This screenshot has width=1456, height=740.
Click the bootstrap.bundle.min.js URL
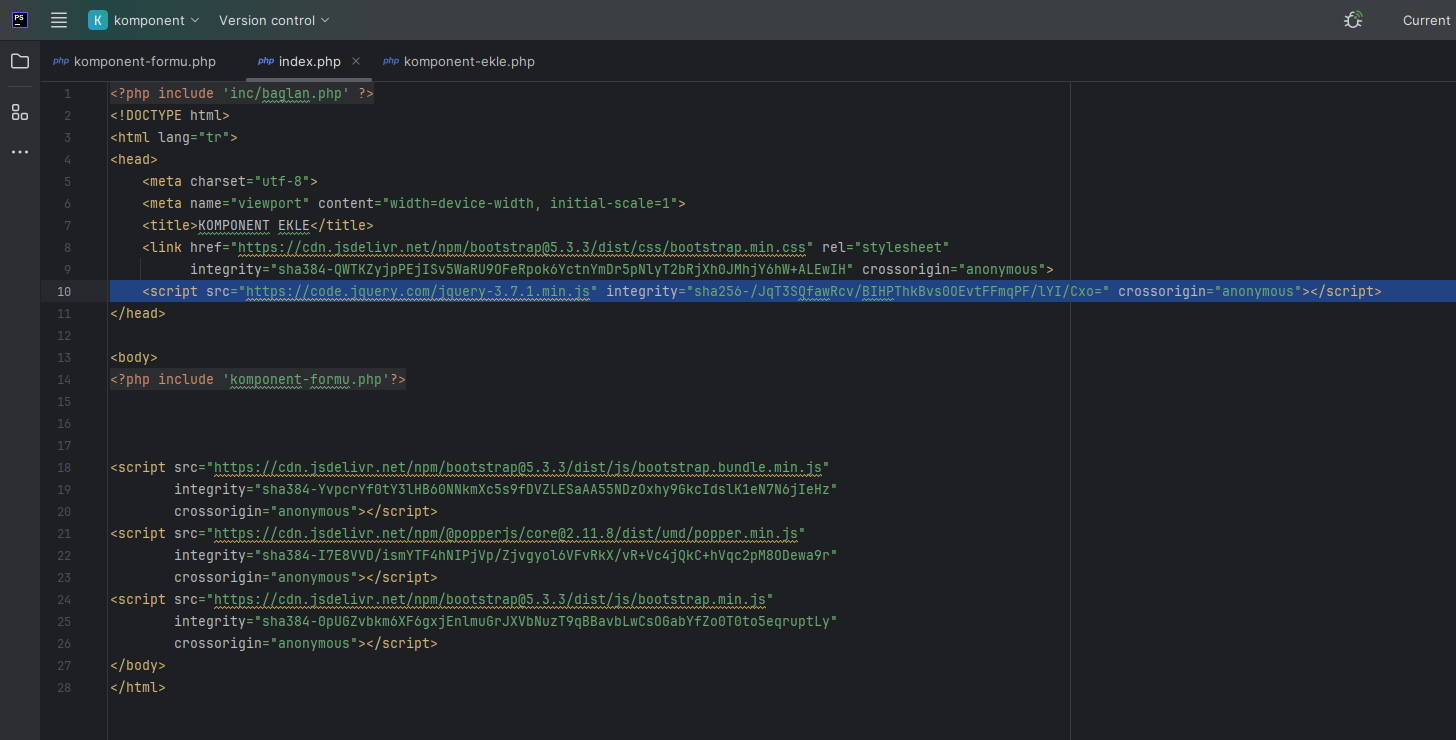click(x=518, y=467)
